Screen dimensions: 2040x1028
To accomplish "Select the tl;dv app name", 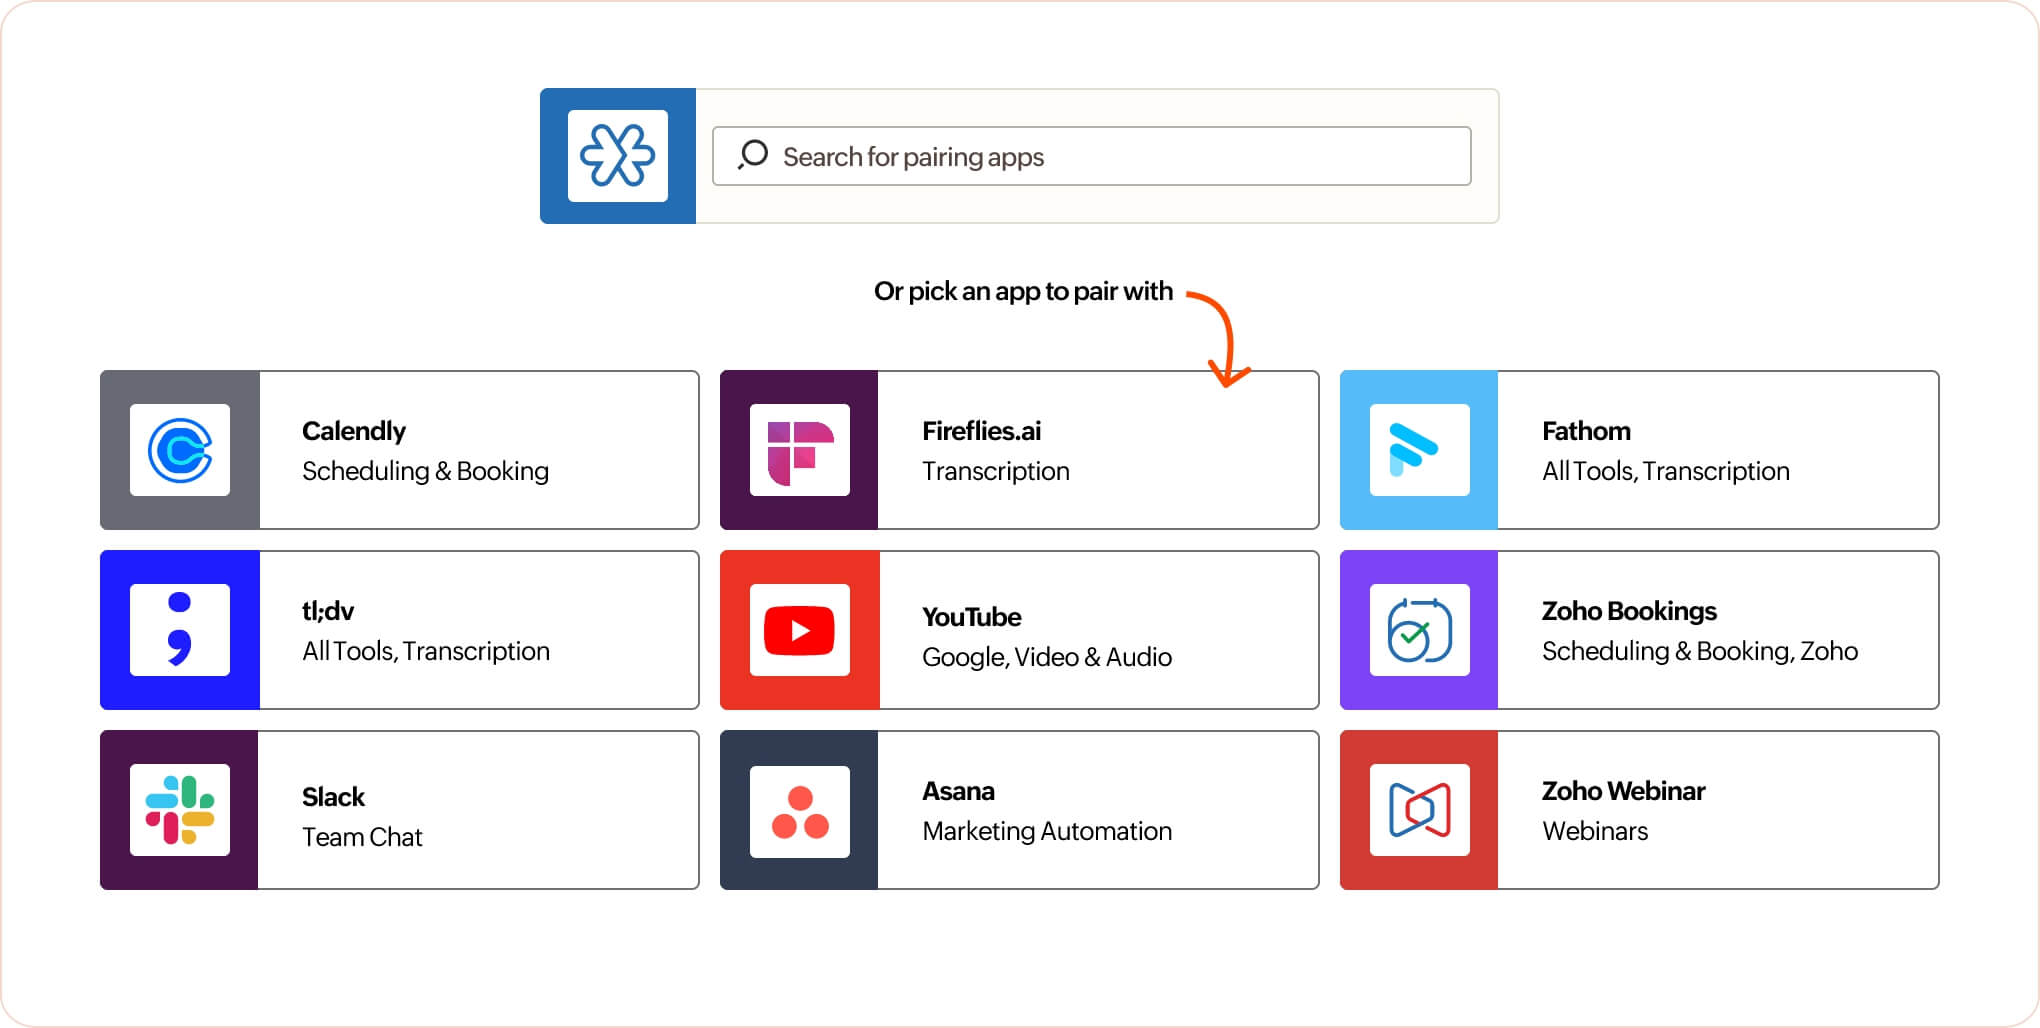I will click(328, 611).
